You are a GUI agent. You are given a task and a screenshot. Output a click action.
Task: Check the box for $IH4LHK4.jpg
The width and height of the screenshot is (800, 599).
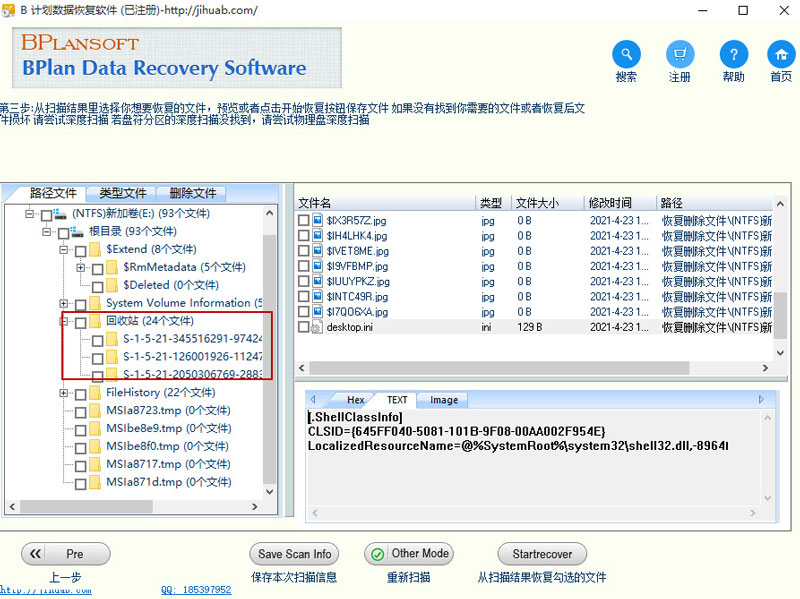tap(304, 237)
